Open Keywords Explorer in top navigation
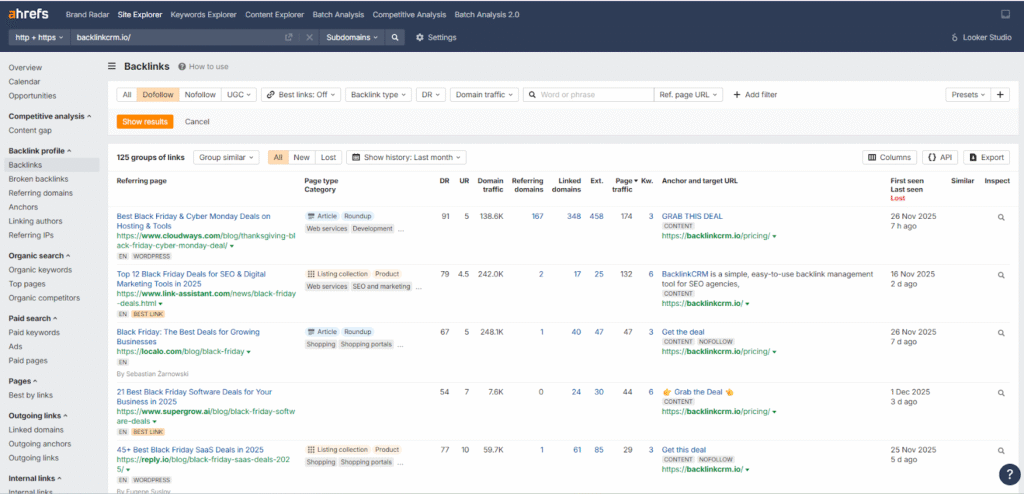 coord(204,15)
